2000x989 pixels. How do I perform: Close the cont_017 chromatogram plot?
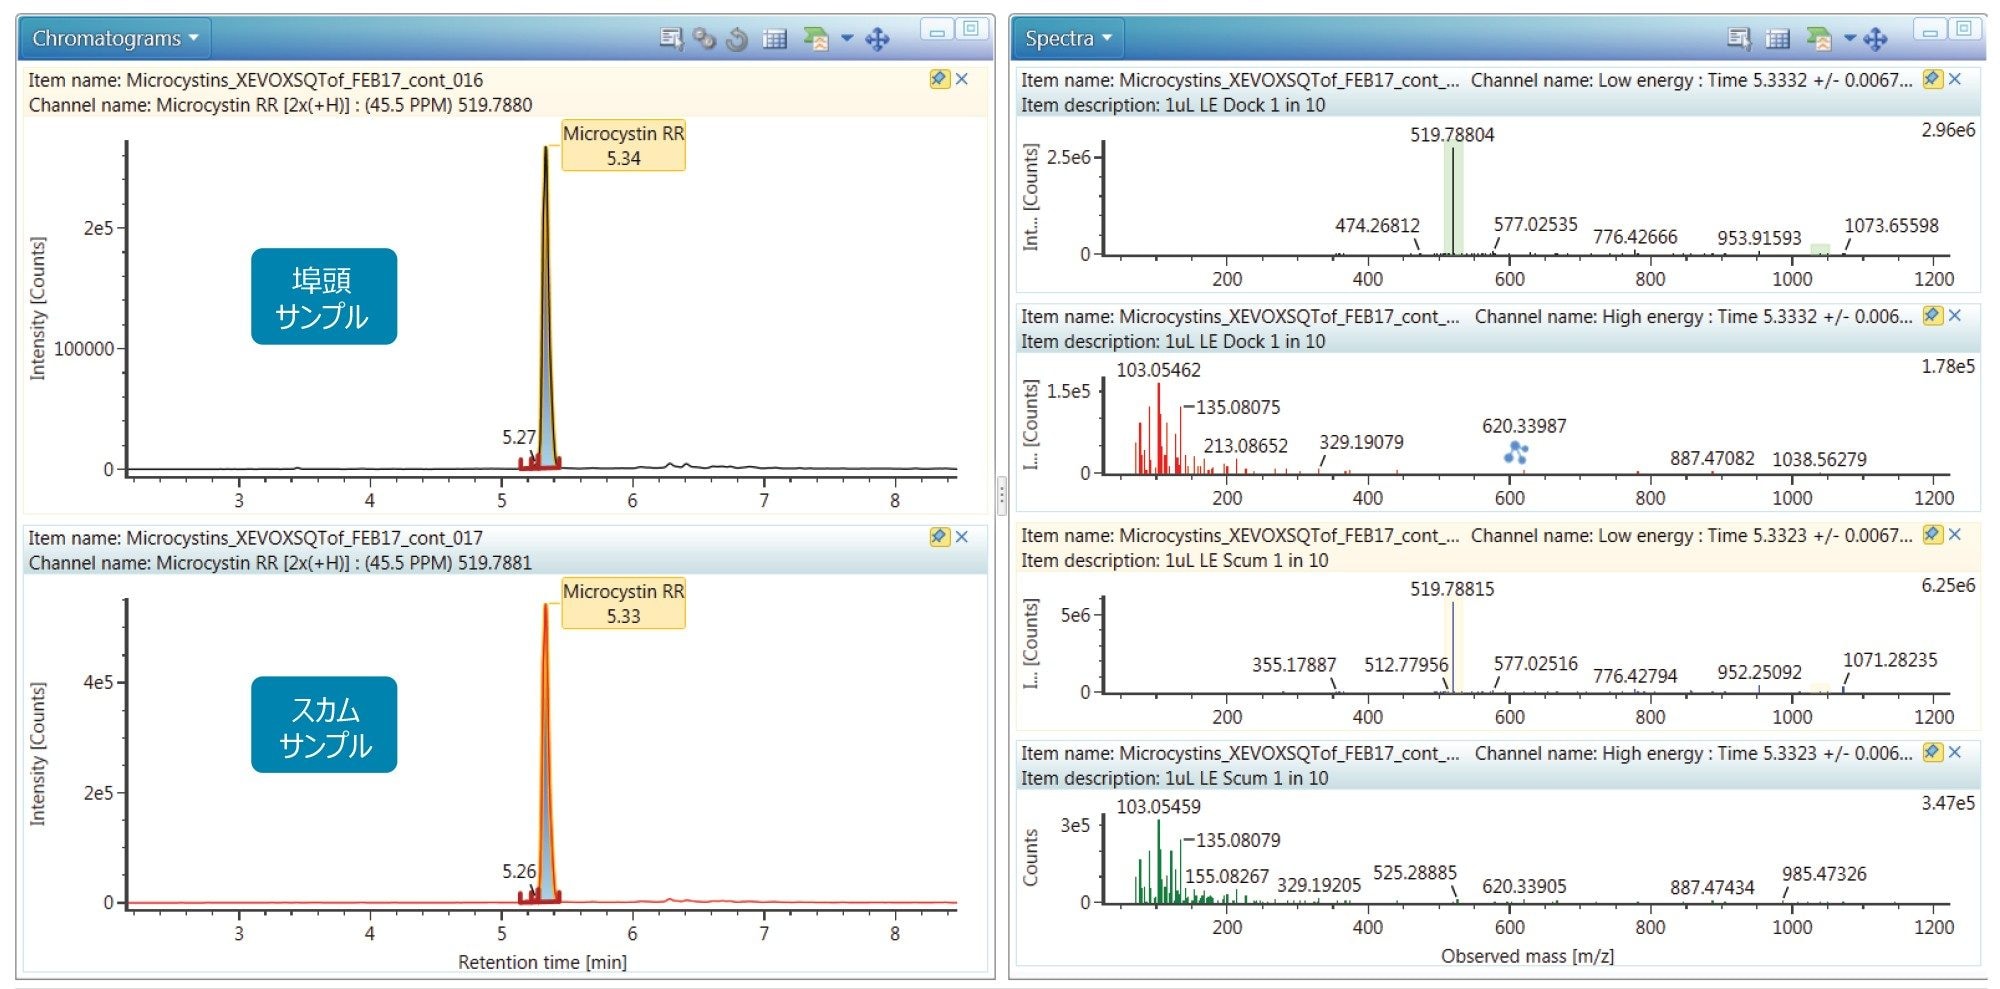[962, 537]
